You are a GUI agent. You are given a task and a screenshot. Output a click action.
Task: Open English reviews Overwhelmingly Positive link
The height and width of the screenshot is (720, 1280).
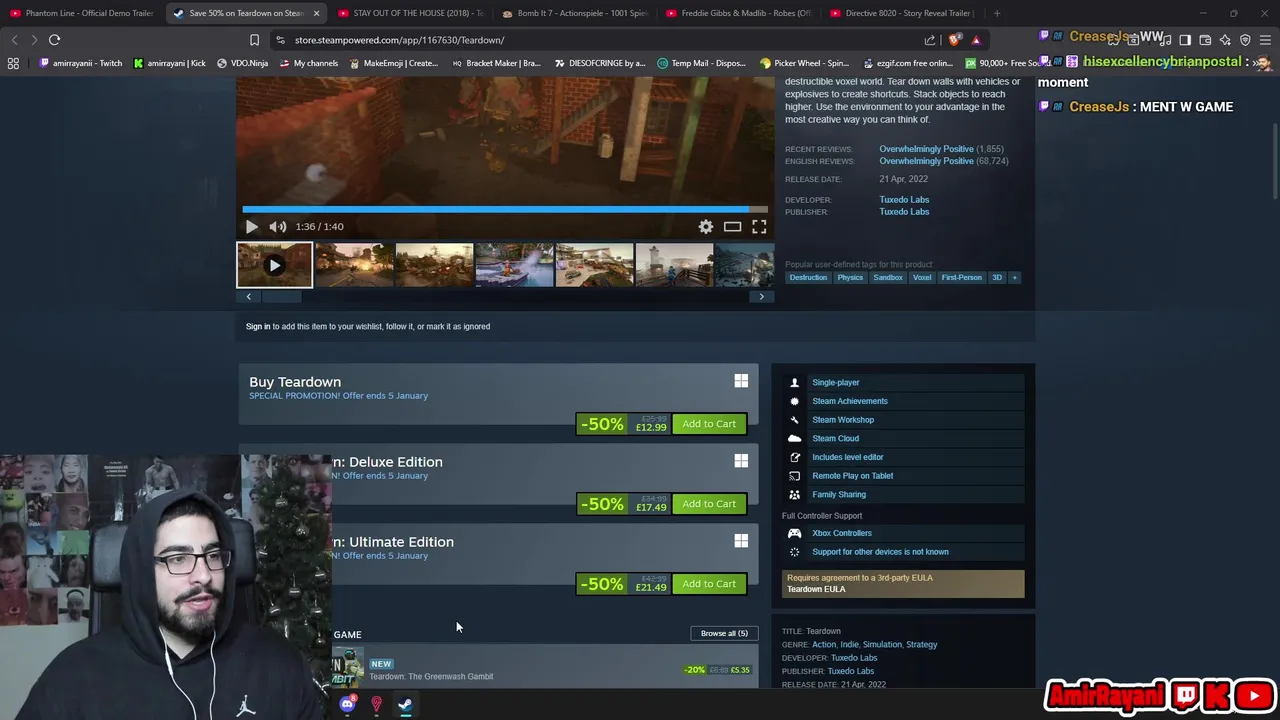tap(926, 161)
